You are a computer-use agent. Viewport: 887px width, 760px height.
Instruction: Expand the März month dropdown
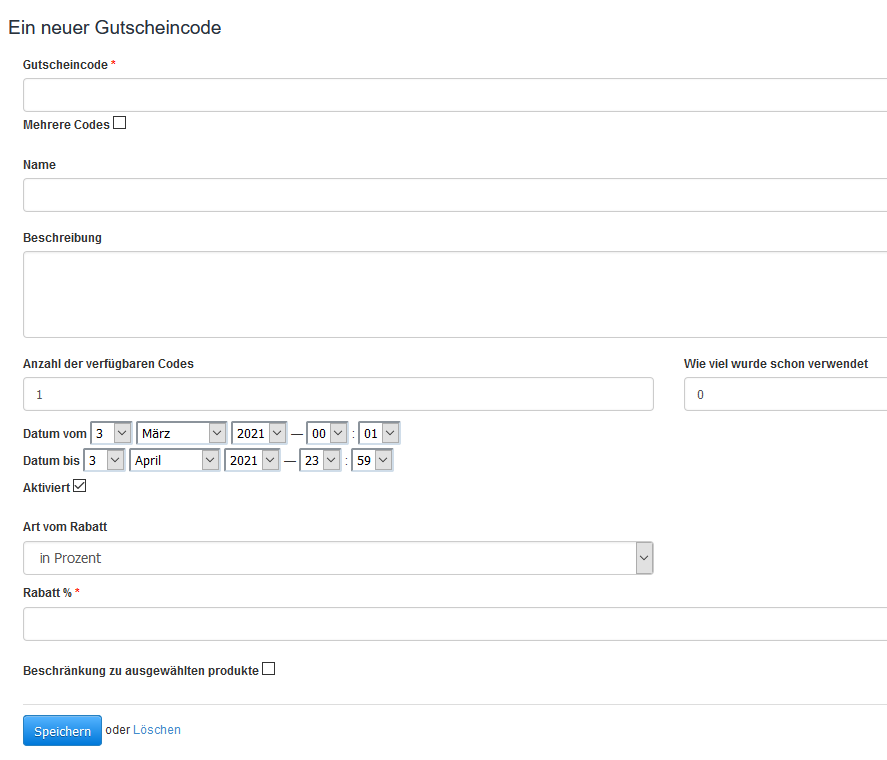(x=180, y=432)
